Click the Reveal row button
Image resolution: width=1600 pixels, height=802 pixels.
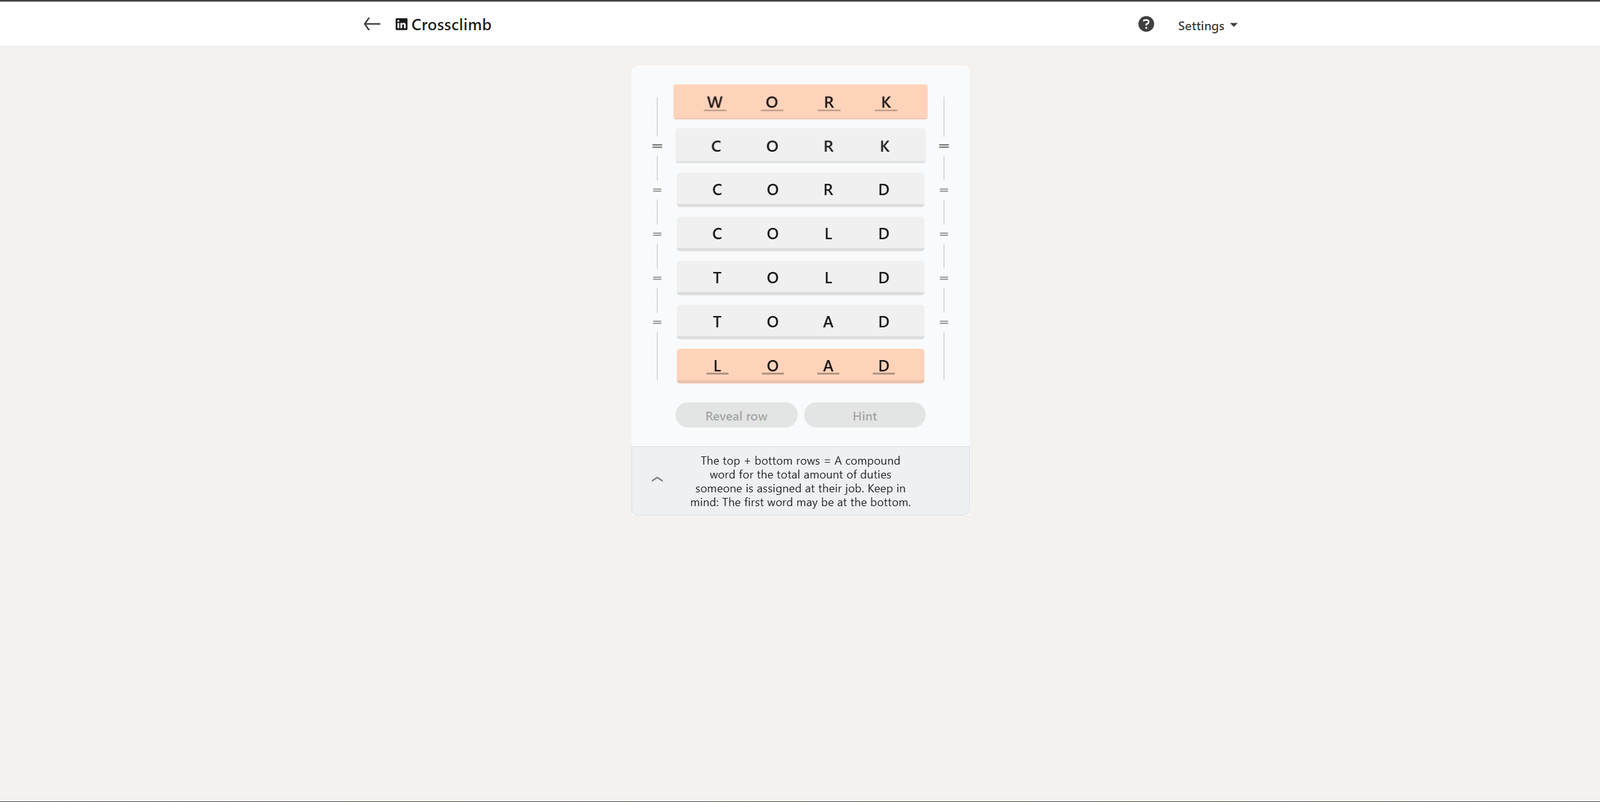(736, 416)
